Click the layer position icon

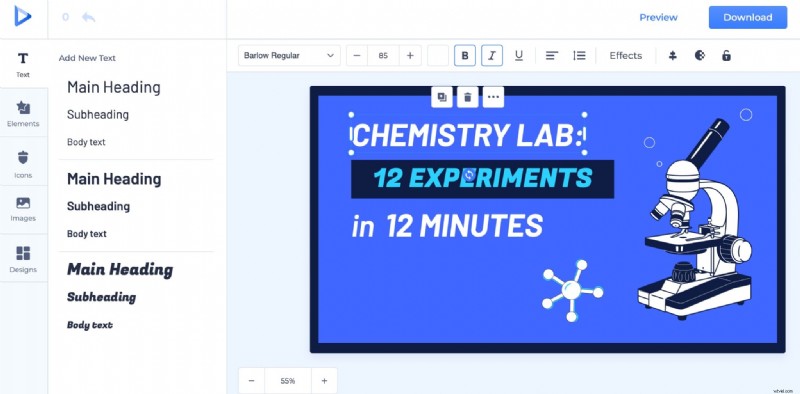coord(672,56)
